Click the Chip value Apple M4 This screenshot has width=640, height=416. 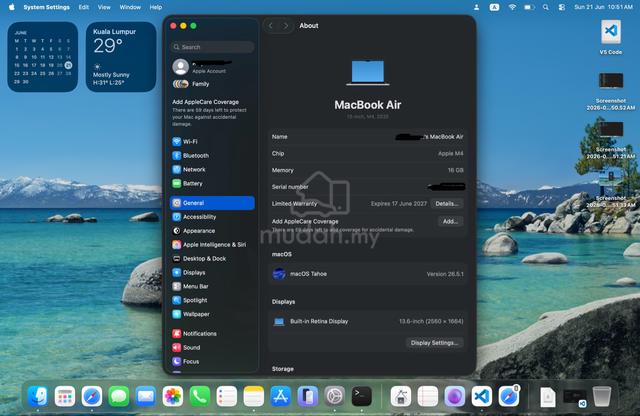[x=451, y=153]
